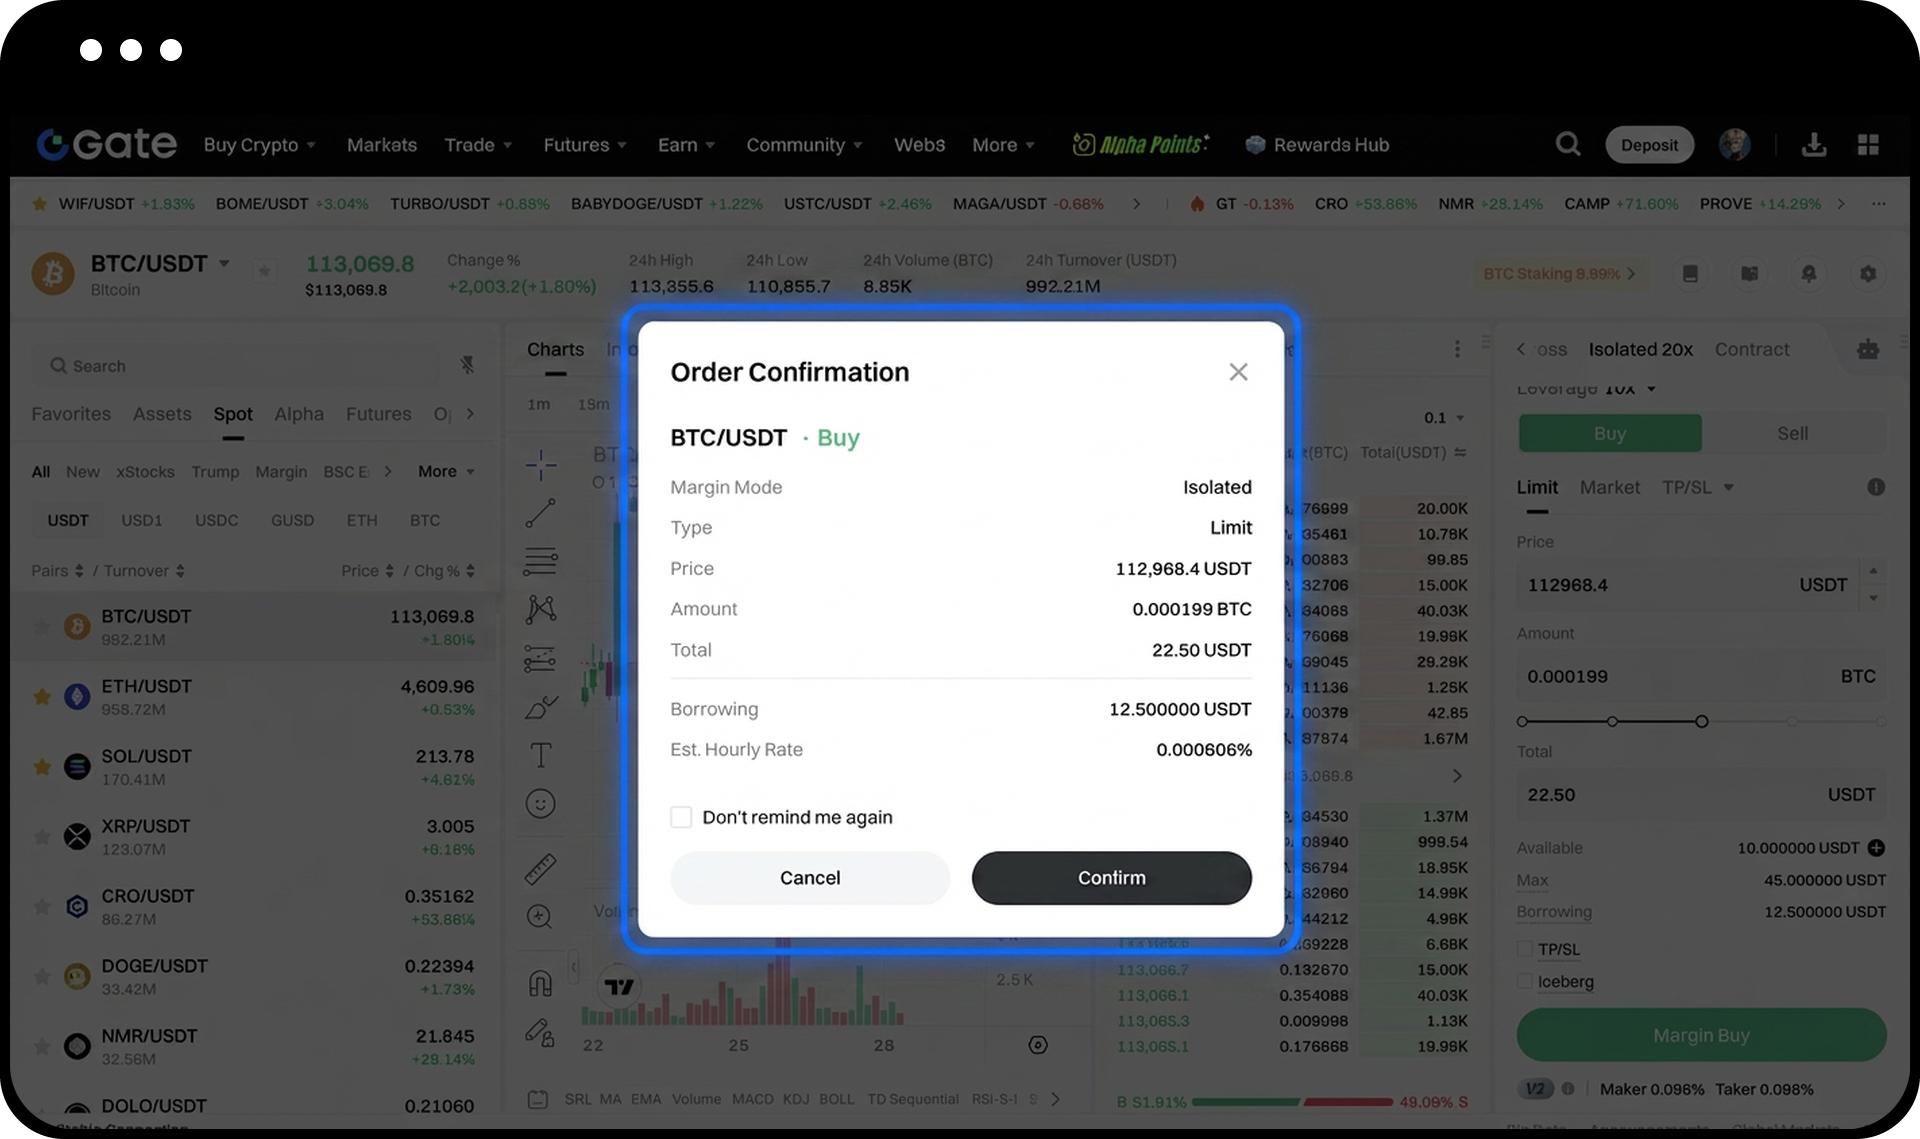
Task: Click the search magnifier icon in header
Action: tap(1567, 145)
